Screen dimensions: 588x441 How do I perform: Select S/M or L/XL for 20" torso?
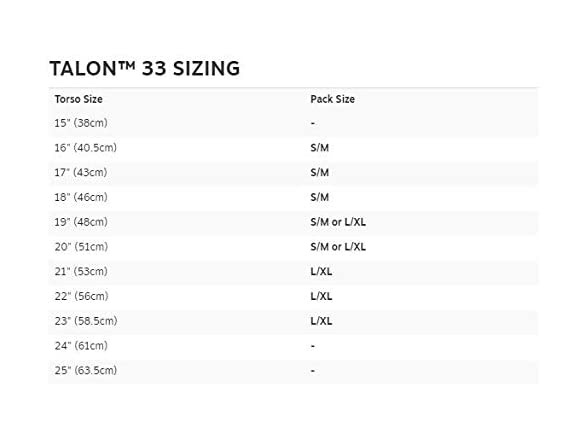pos(338,247)
